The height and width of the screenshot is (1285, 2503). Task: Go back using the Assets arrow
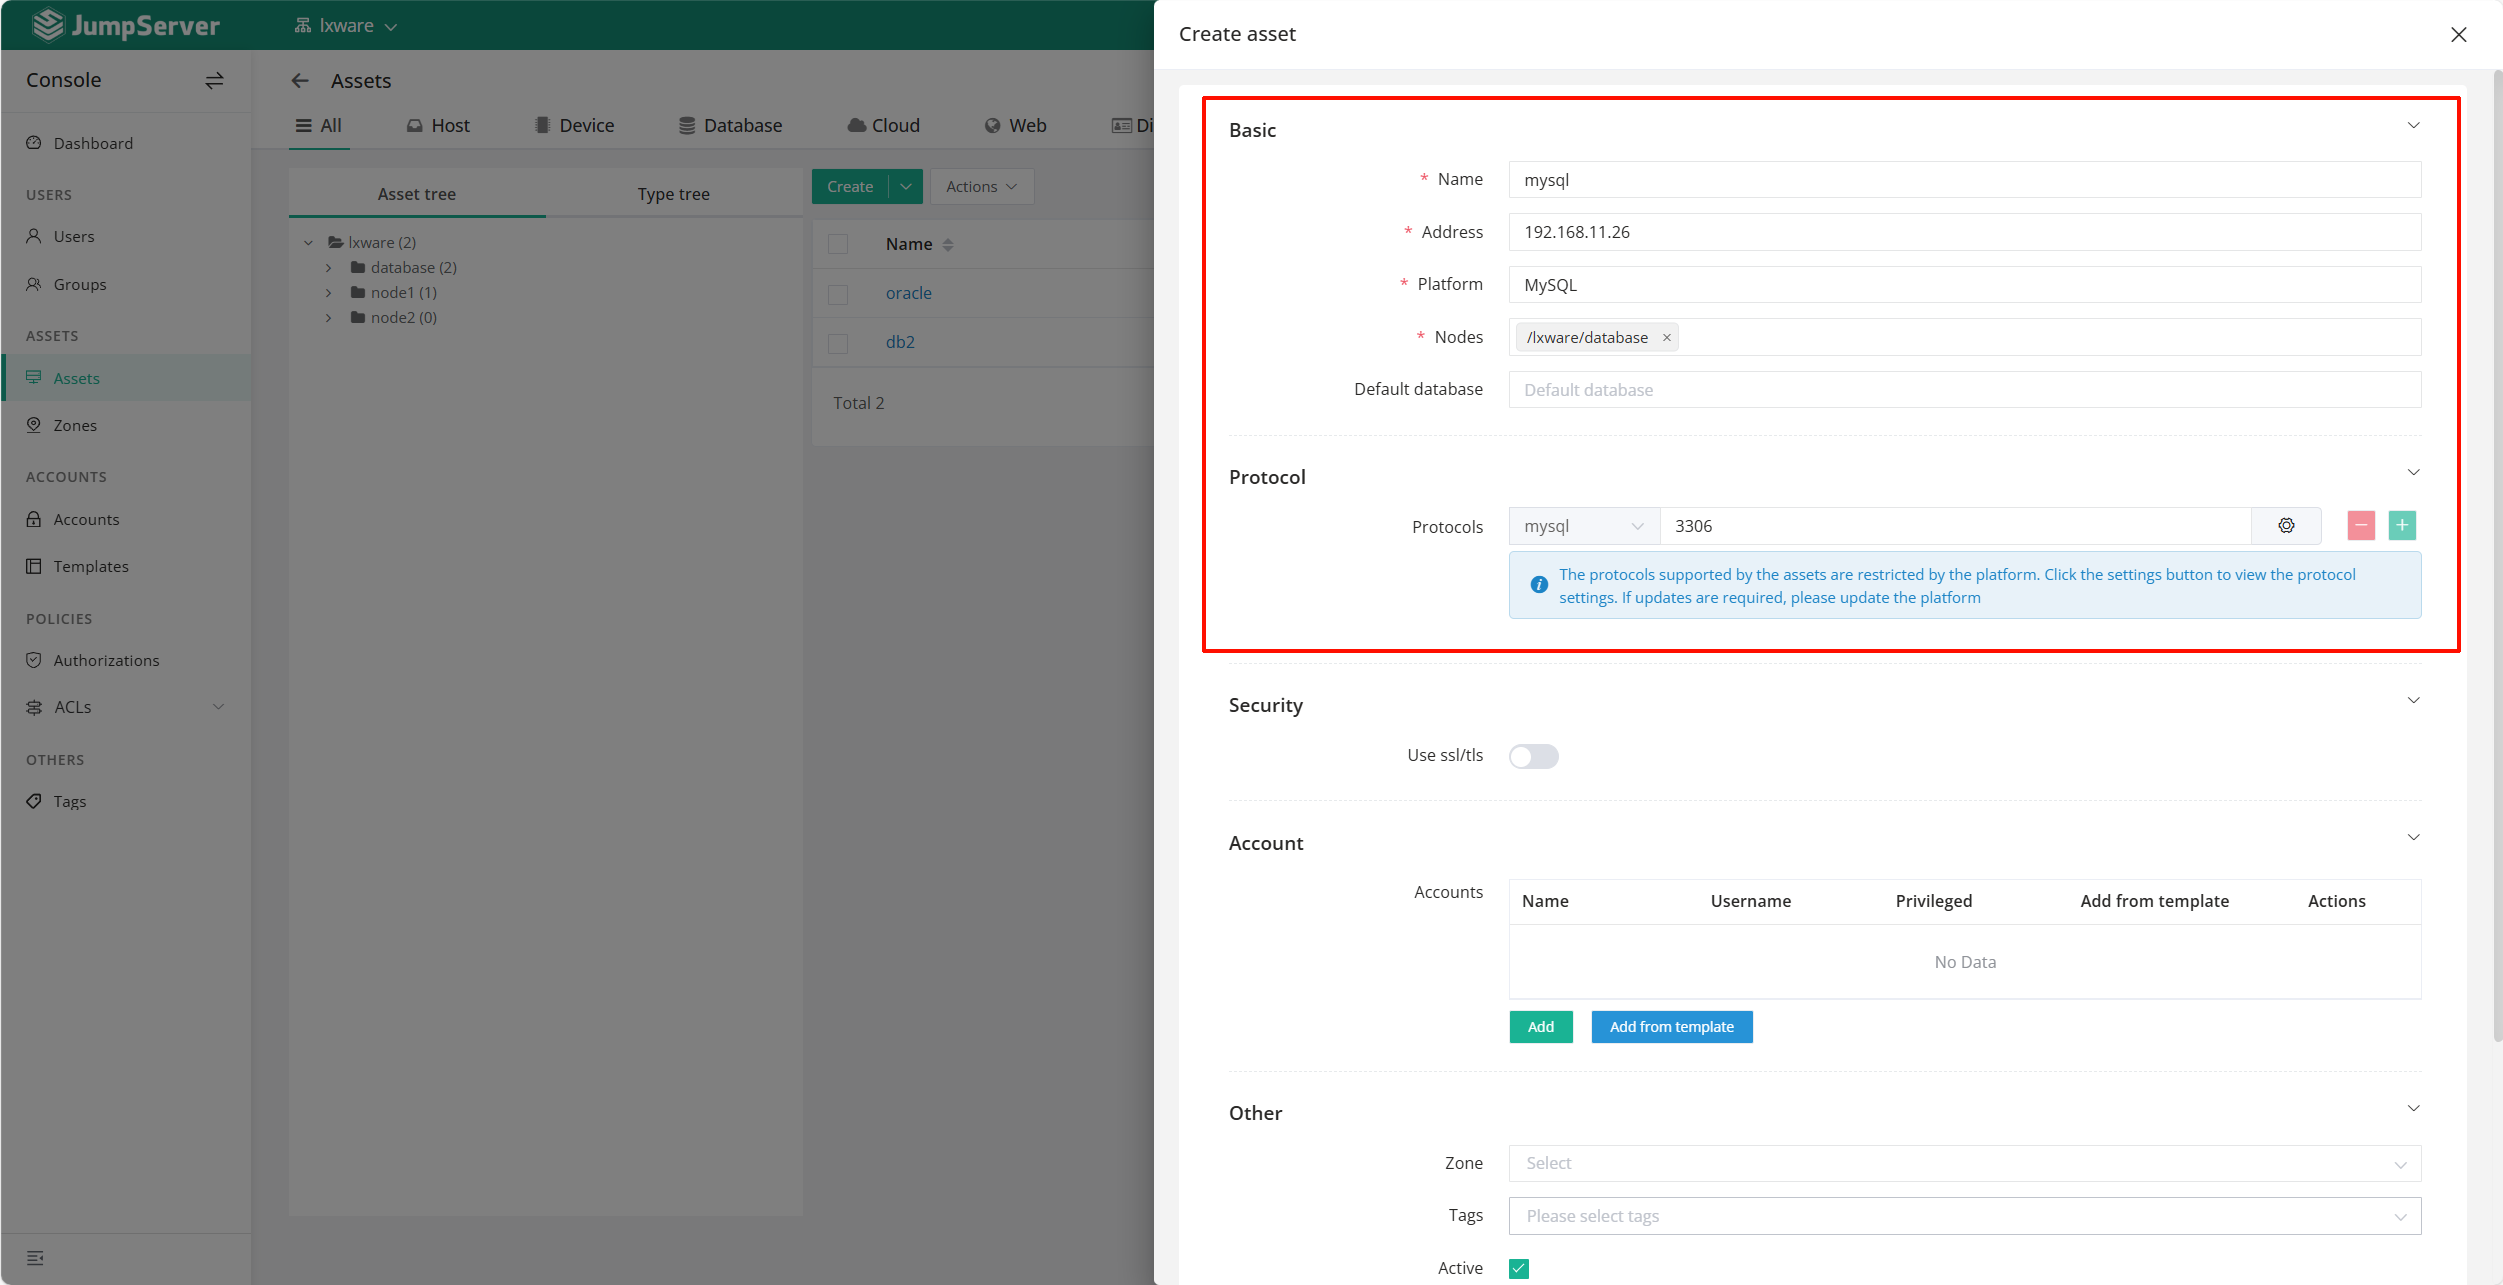(x=300, y=81)
